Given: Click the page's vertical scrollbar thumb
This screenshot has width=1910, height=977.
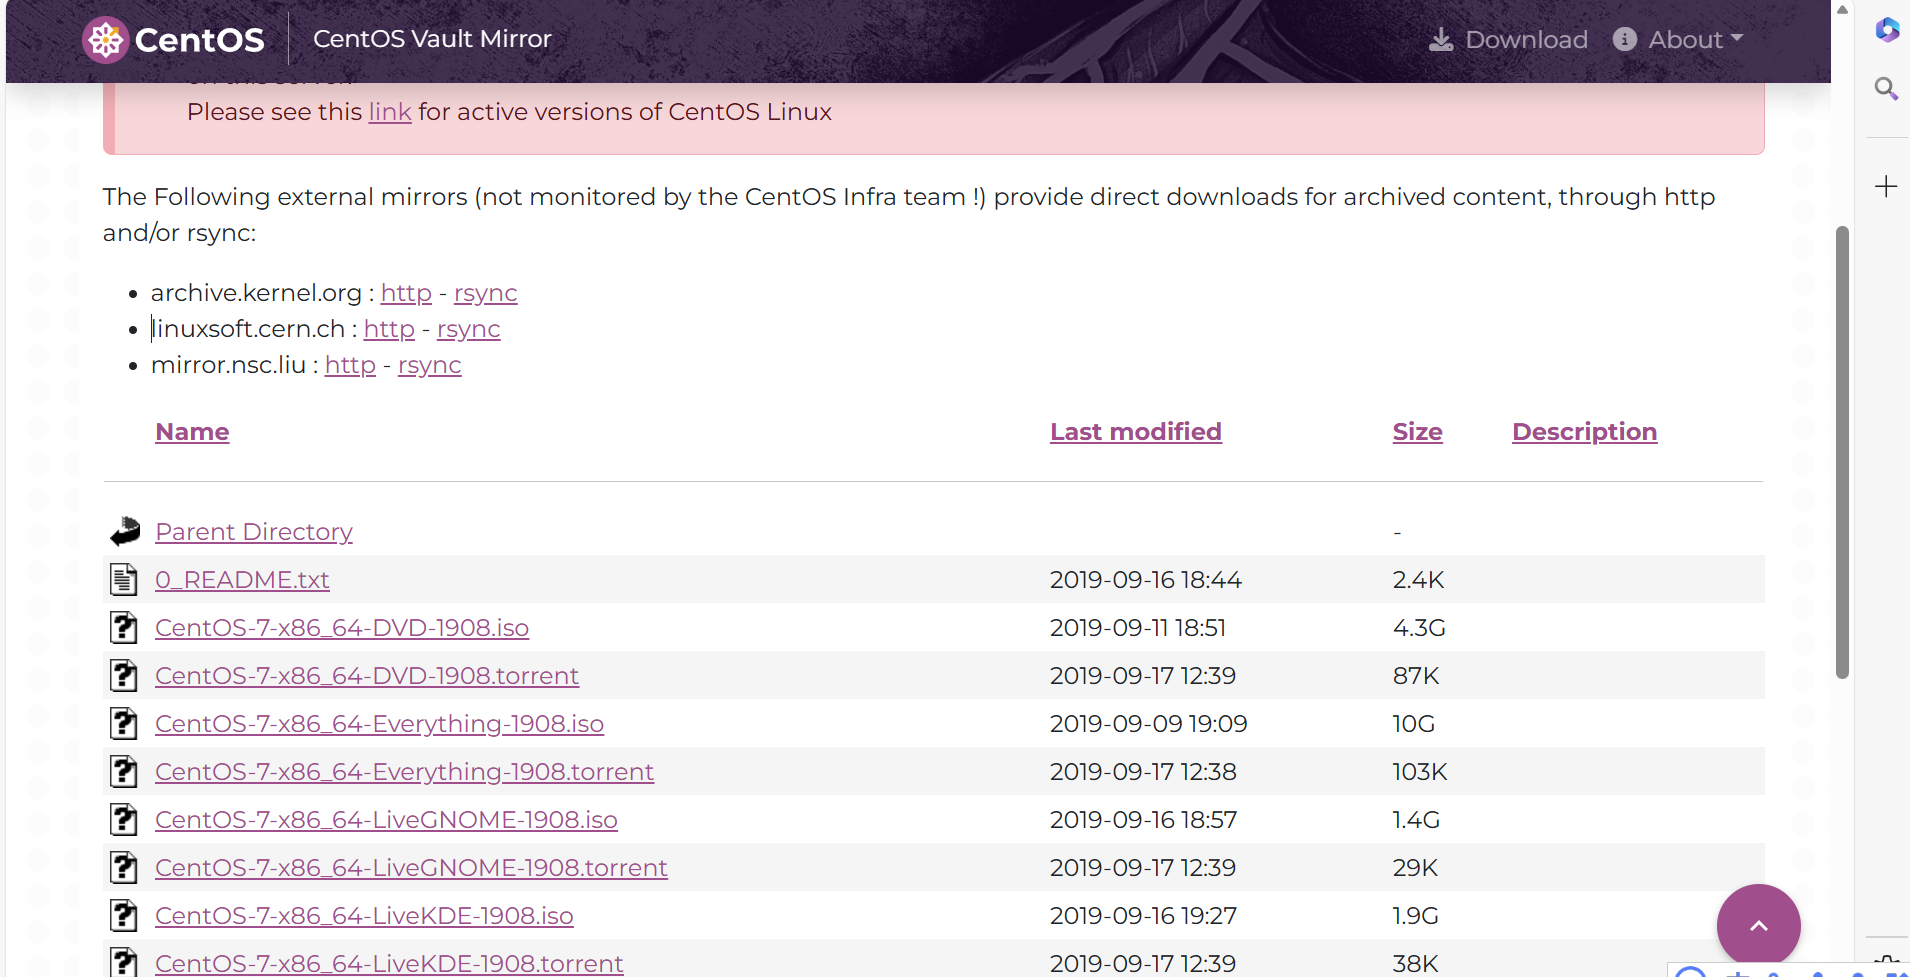Looking at the screenshot, I should pyautogui.click(x=1842, y=450).
